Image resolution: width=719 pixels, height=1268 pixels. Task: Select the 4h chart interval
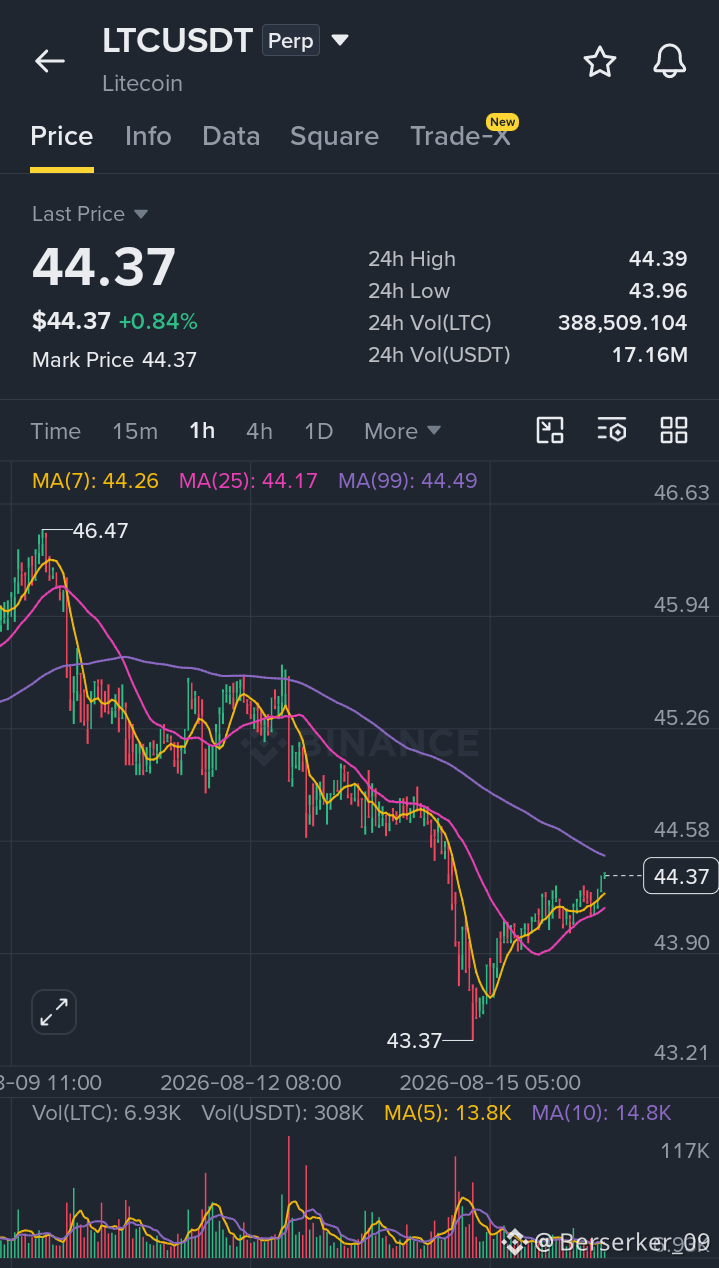point(259,431)
